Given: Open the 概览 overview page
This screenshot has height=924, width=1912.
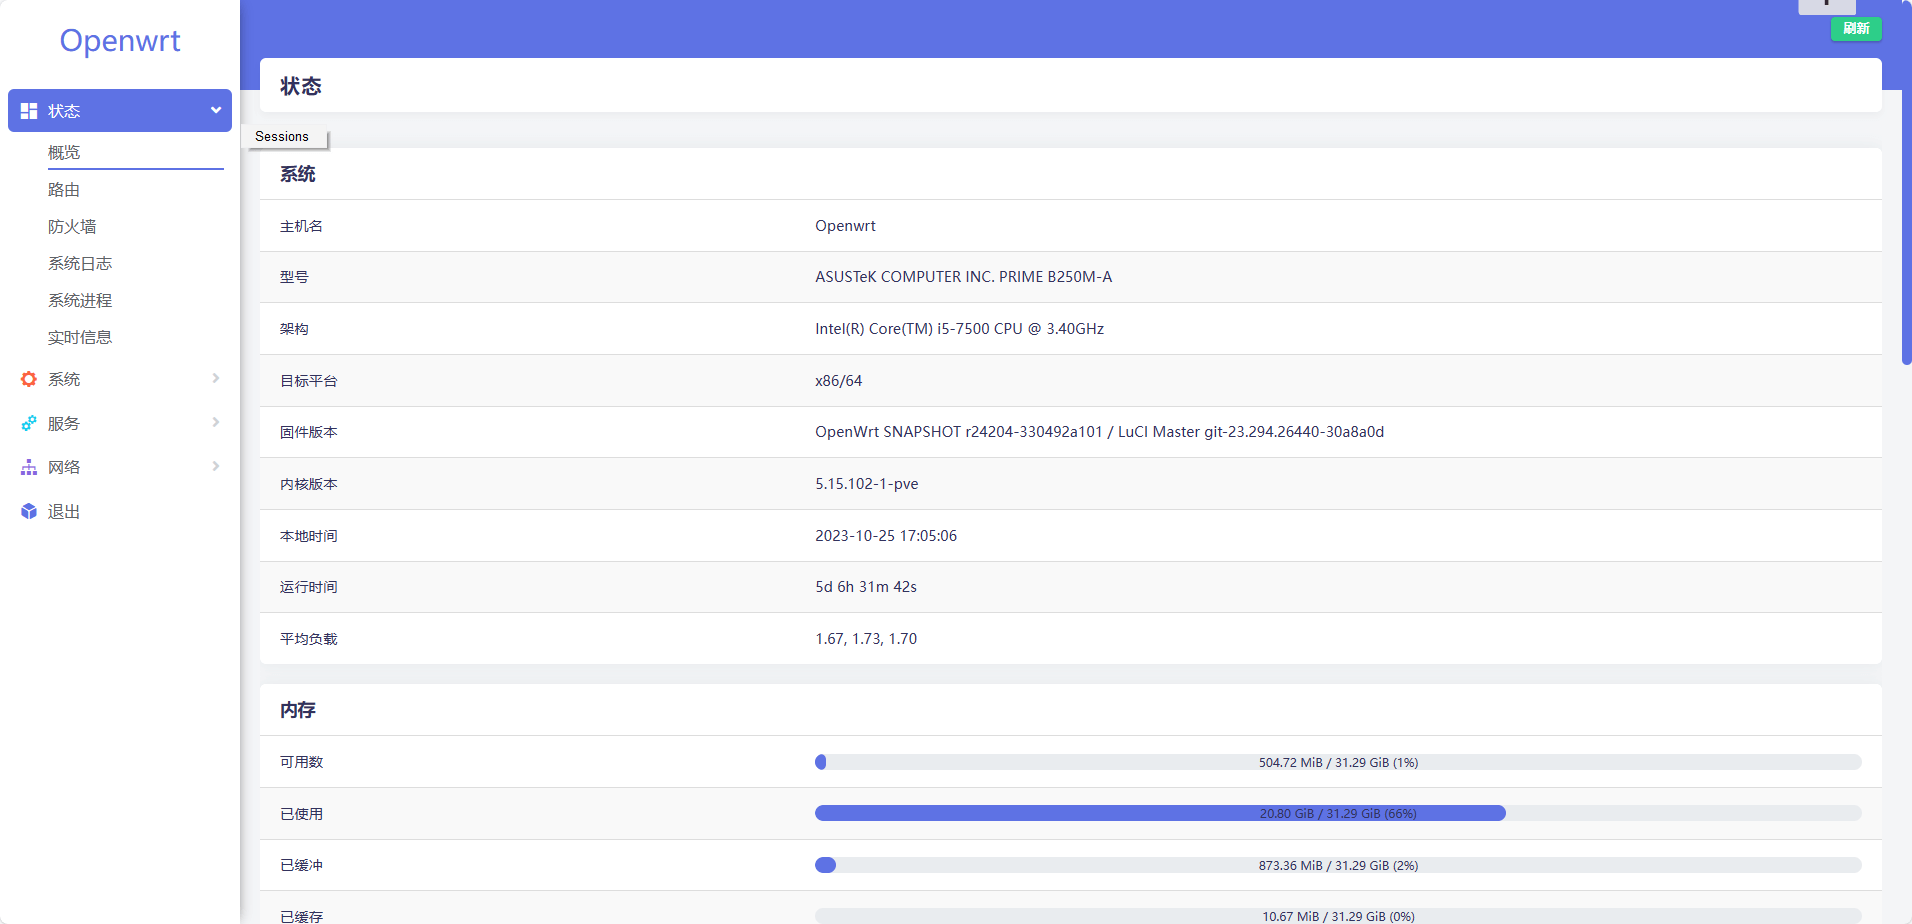Looking at the screenshot, I should (x=64, y=152).
